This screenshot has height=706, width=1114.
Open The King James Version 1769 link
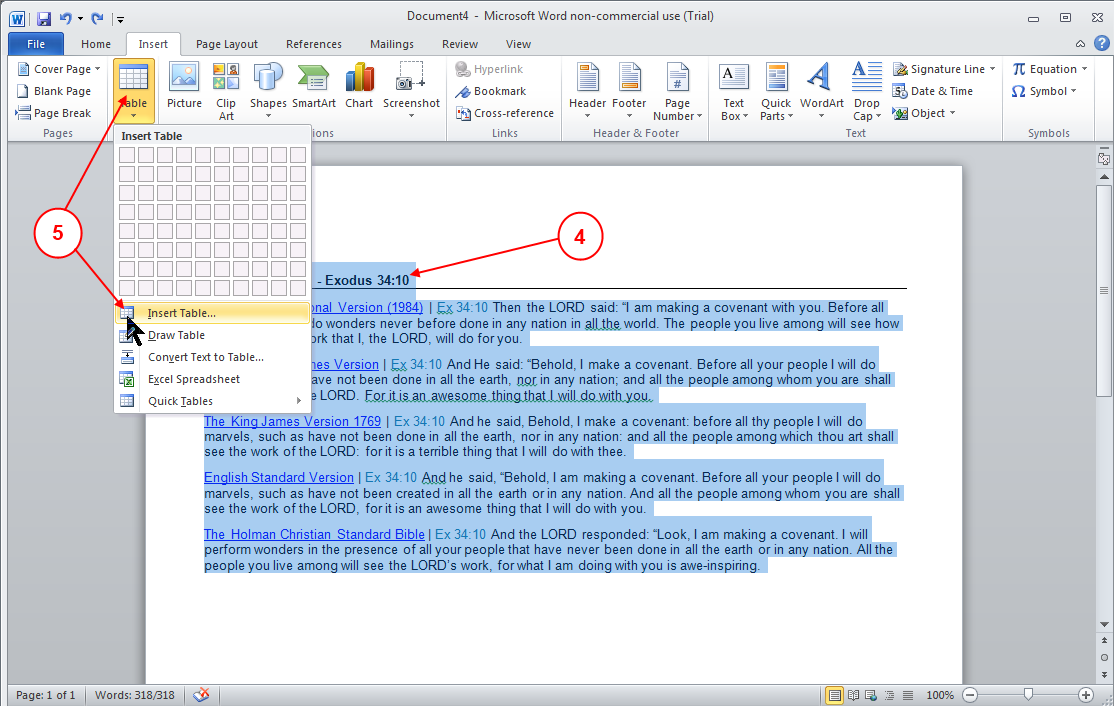[x=292, y=421]
